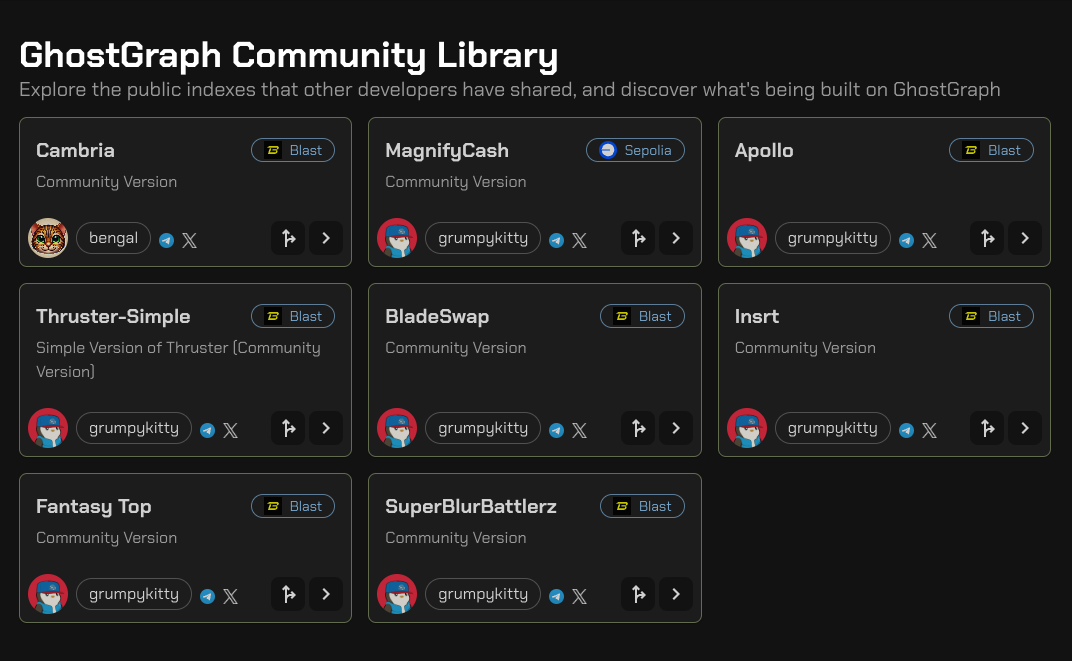Open Telegram link on MagnifyCash card
1072x661 pixels.
coord(556,240)
